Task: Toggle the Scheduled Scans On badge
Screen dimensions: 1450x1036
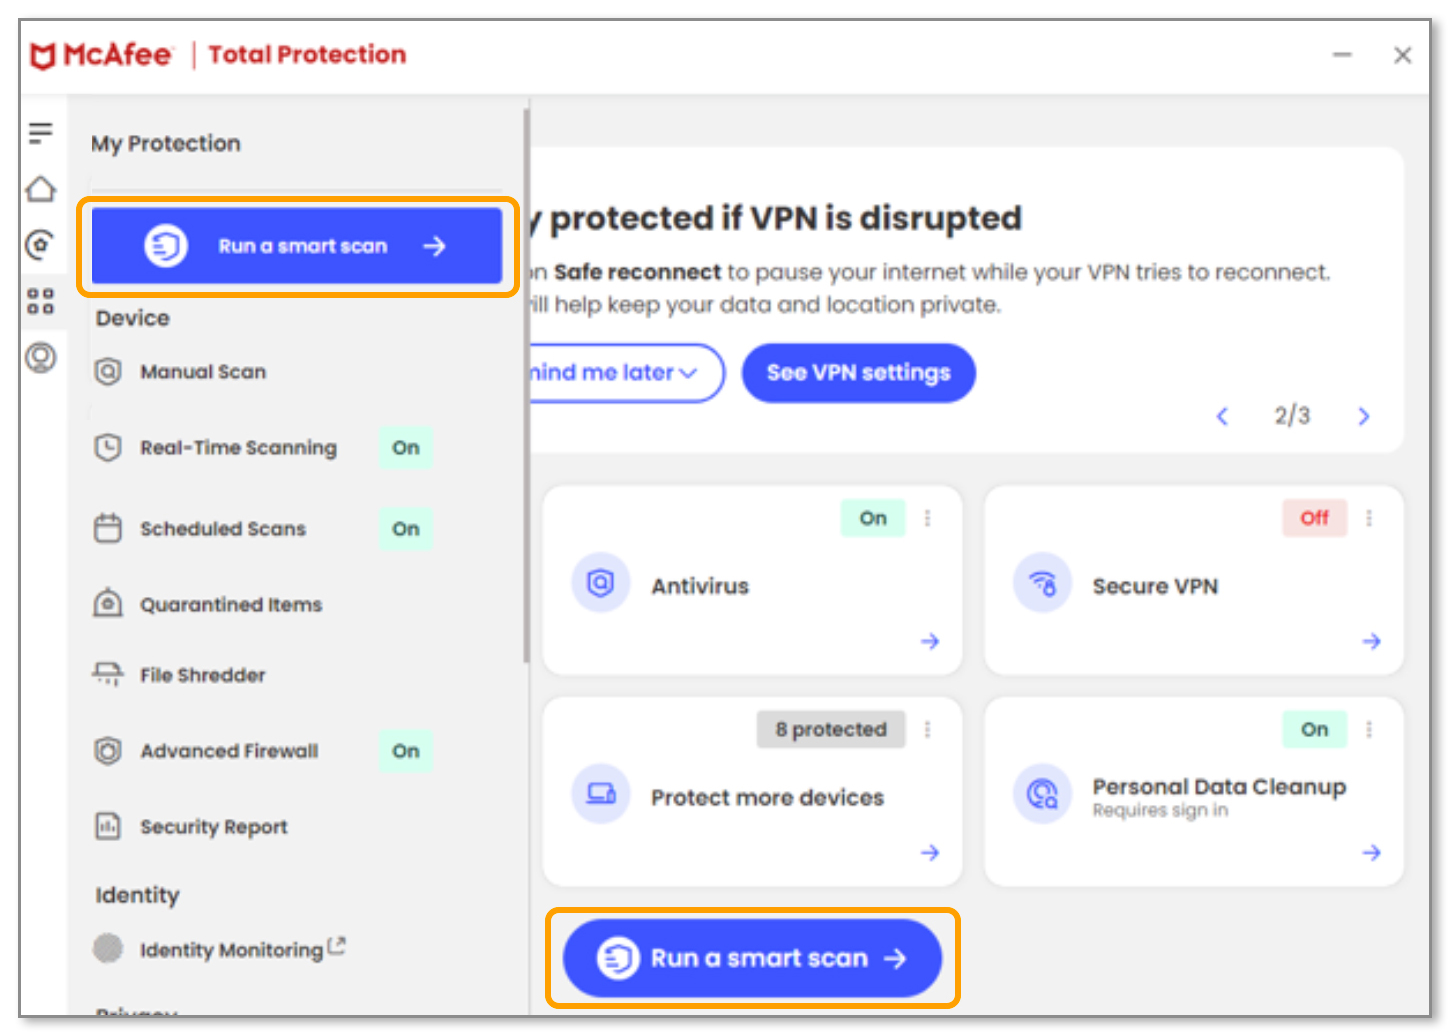Action: pyautogui.click(x=405, y=529)
